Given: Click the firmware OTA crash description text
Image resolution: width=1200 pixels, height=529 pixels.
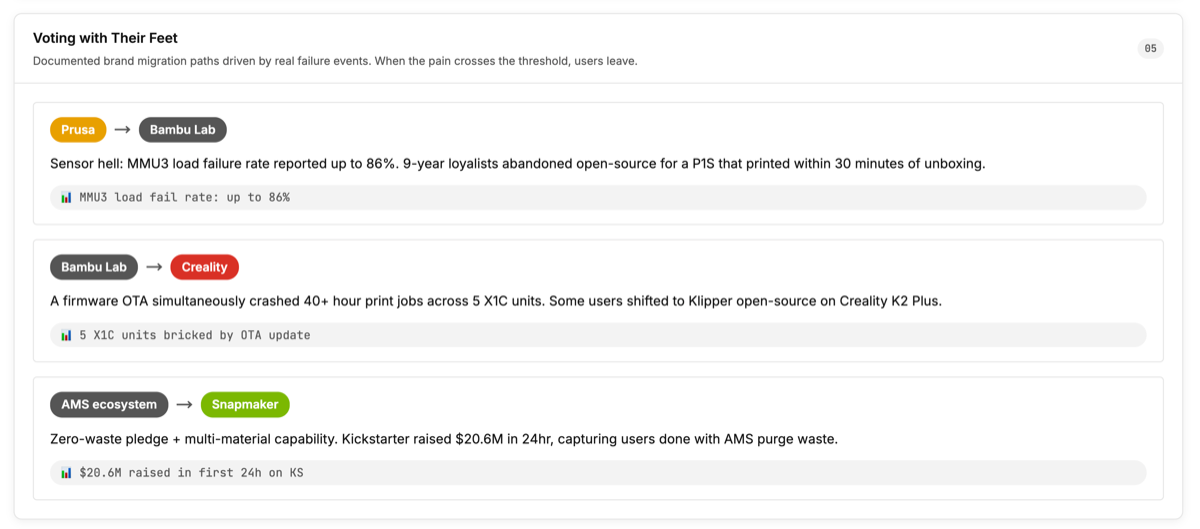Looking at the screenshot, I should (495, 300).
